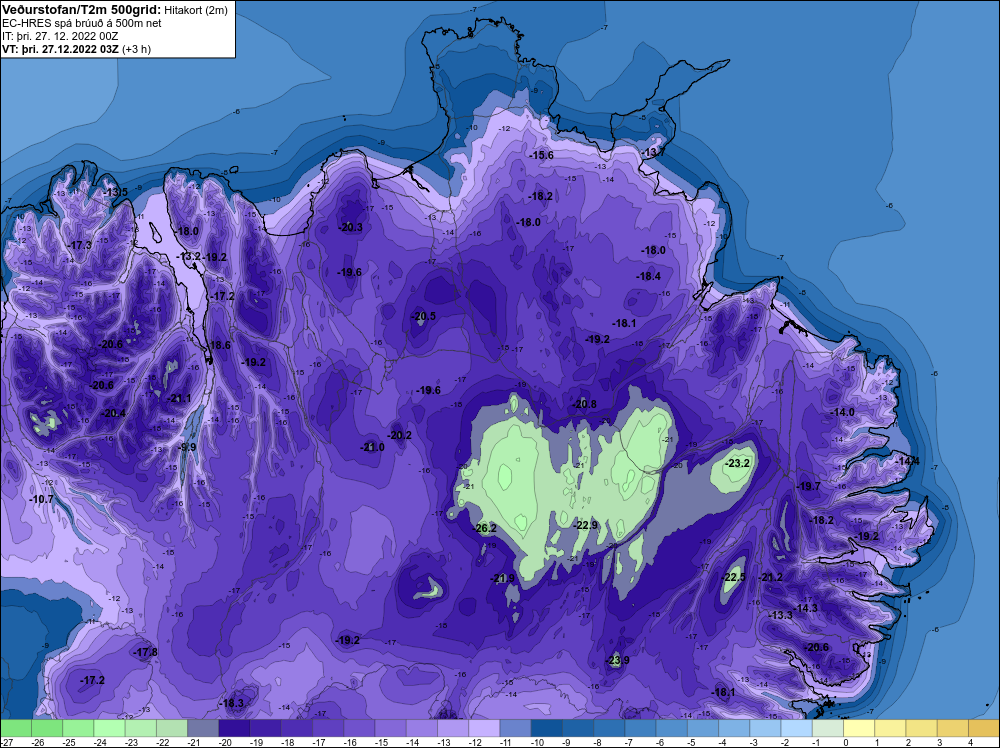Click the -13.3 temperature value
The height and width of the screenshot is (748, 1000).
tap(782, 615)
